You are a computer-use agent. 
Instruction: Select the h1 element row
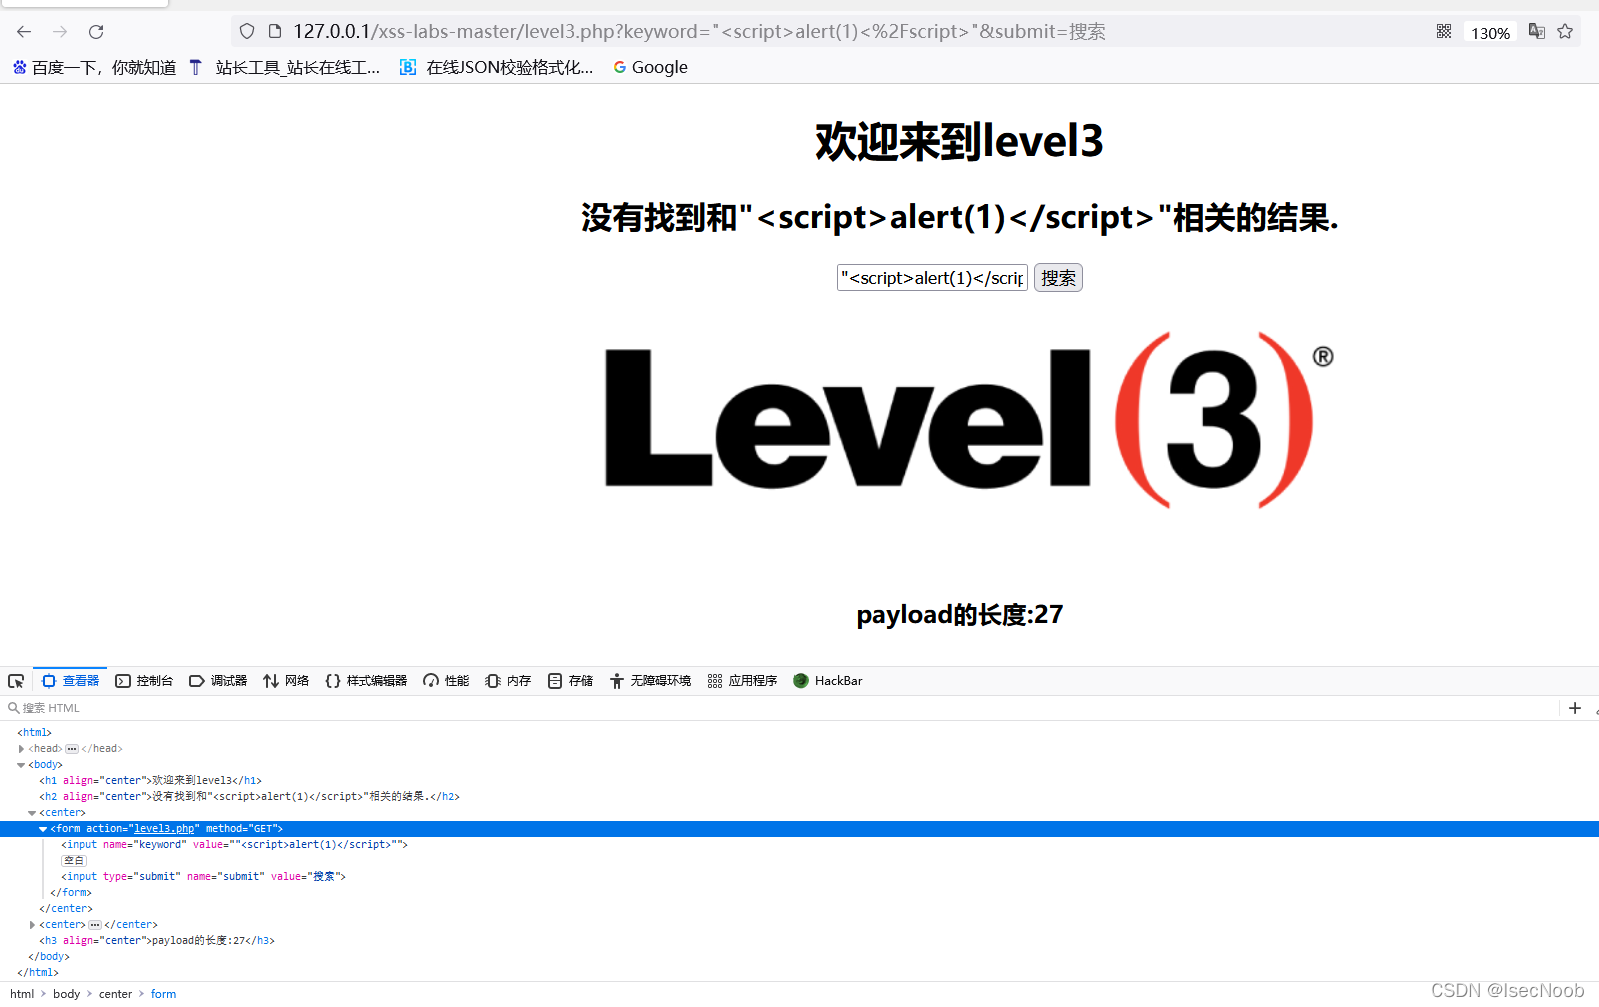(x=799, y=781)
